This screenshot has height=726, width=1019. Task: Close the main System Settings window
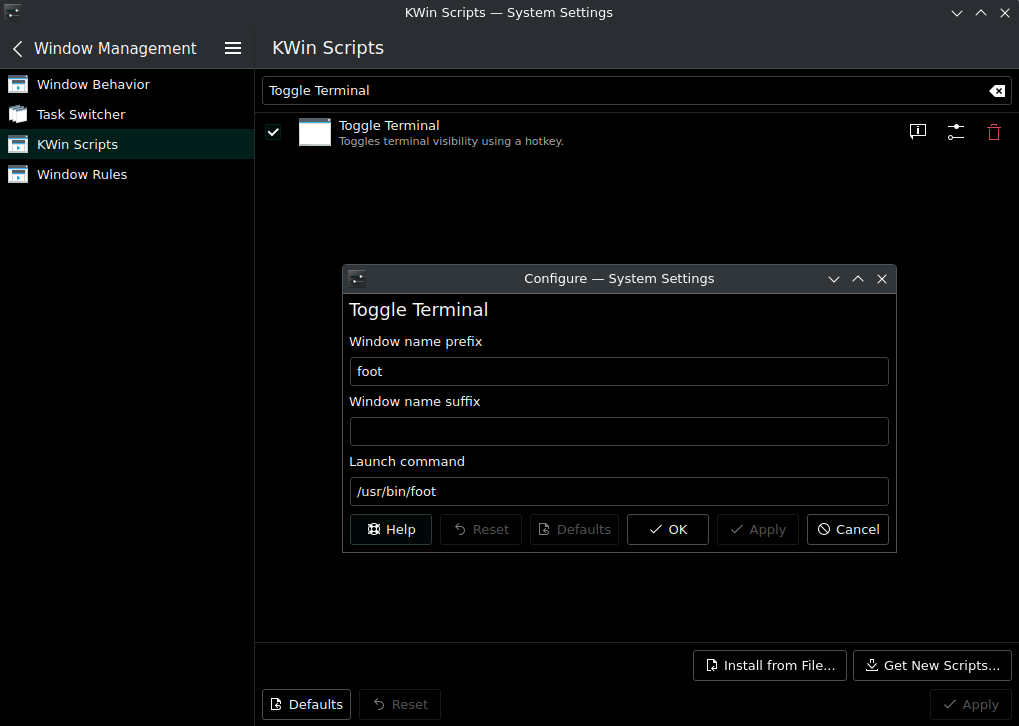[x=1005, y=13]
